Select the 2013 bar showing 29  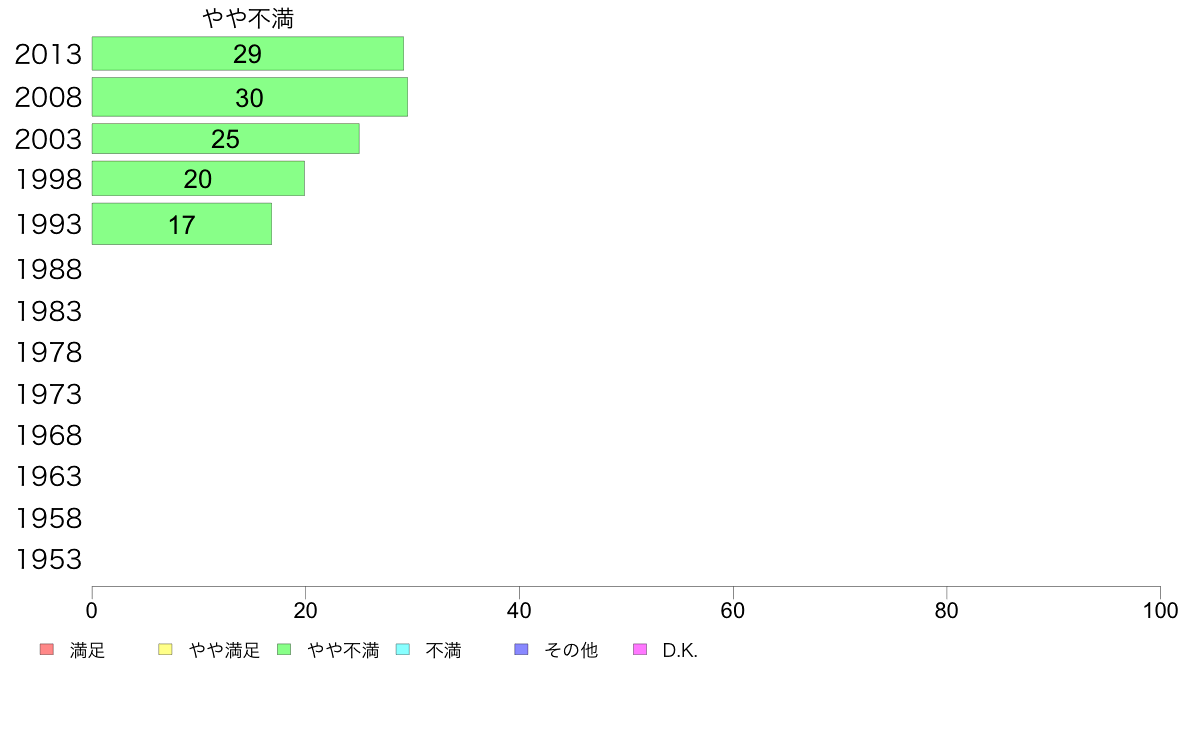pyautogui.click(x=248, y=54)
